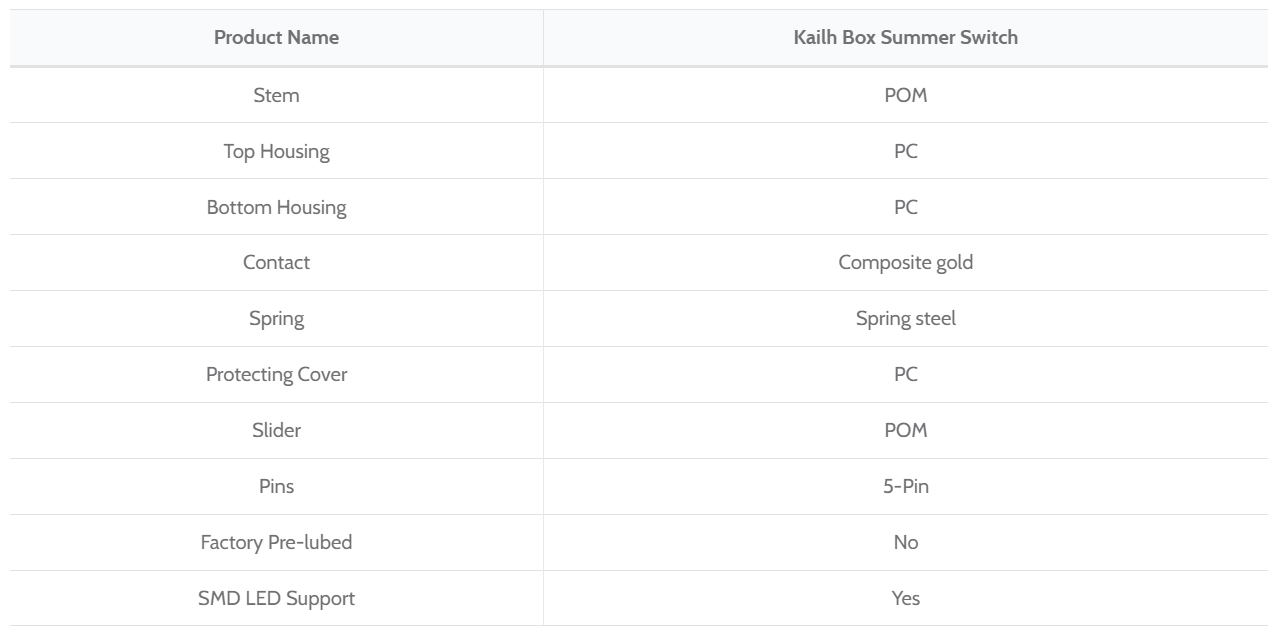Select the Top Housing row label
Viewport: 1278px width, 642px height.
pos(276,151)
